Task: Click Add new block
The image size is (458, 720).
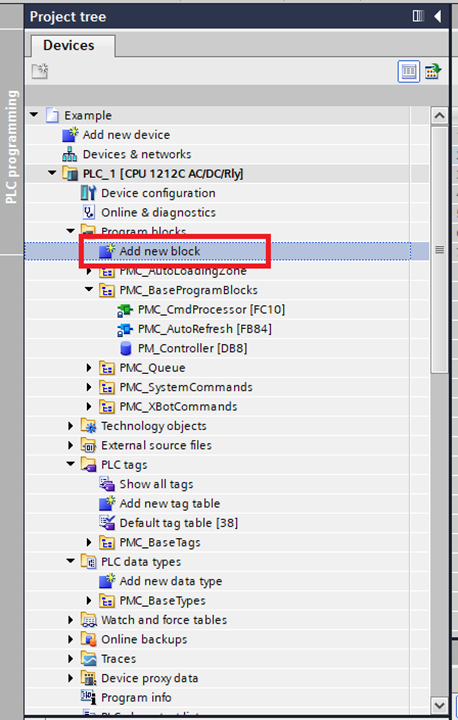Action: (x=160, y=251)
